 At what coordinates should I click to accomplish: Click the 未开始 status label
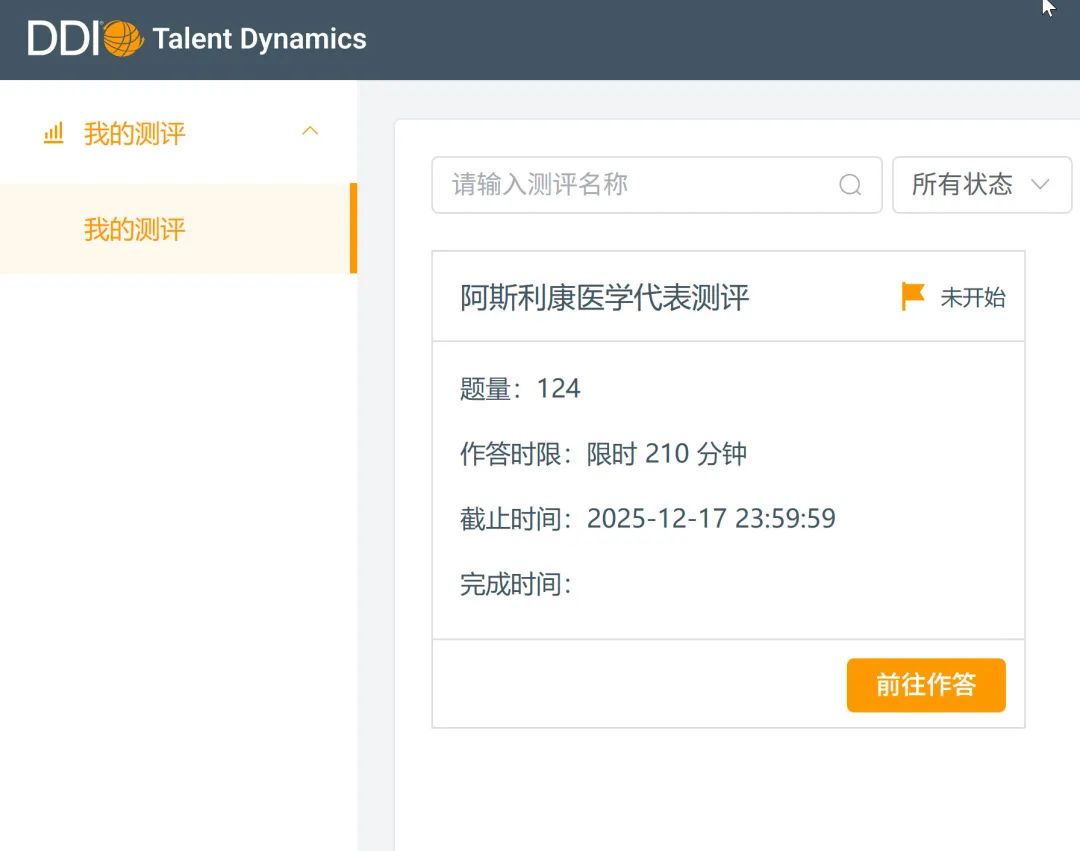(973, 297)
